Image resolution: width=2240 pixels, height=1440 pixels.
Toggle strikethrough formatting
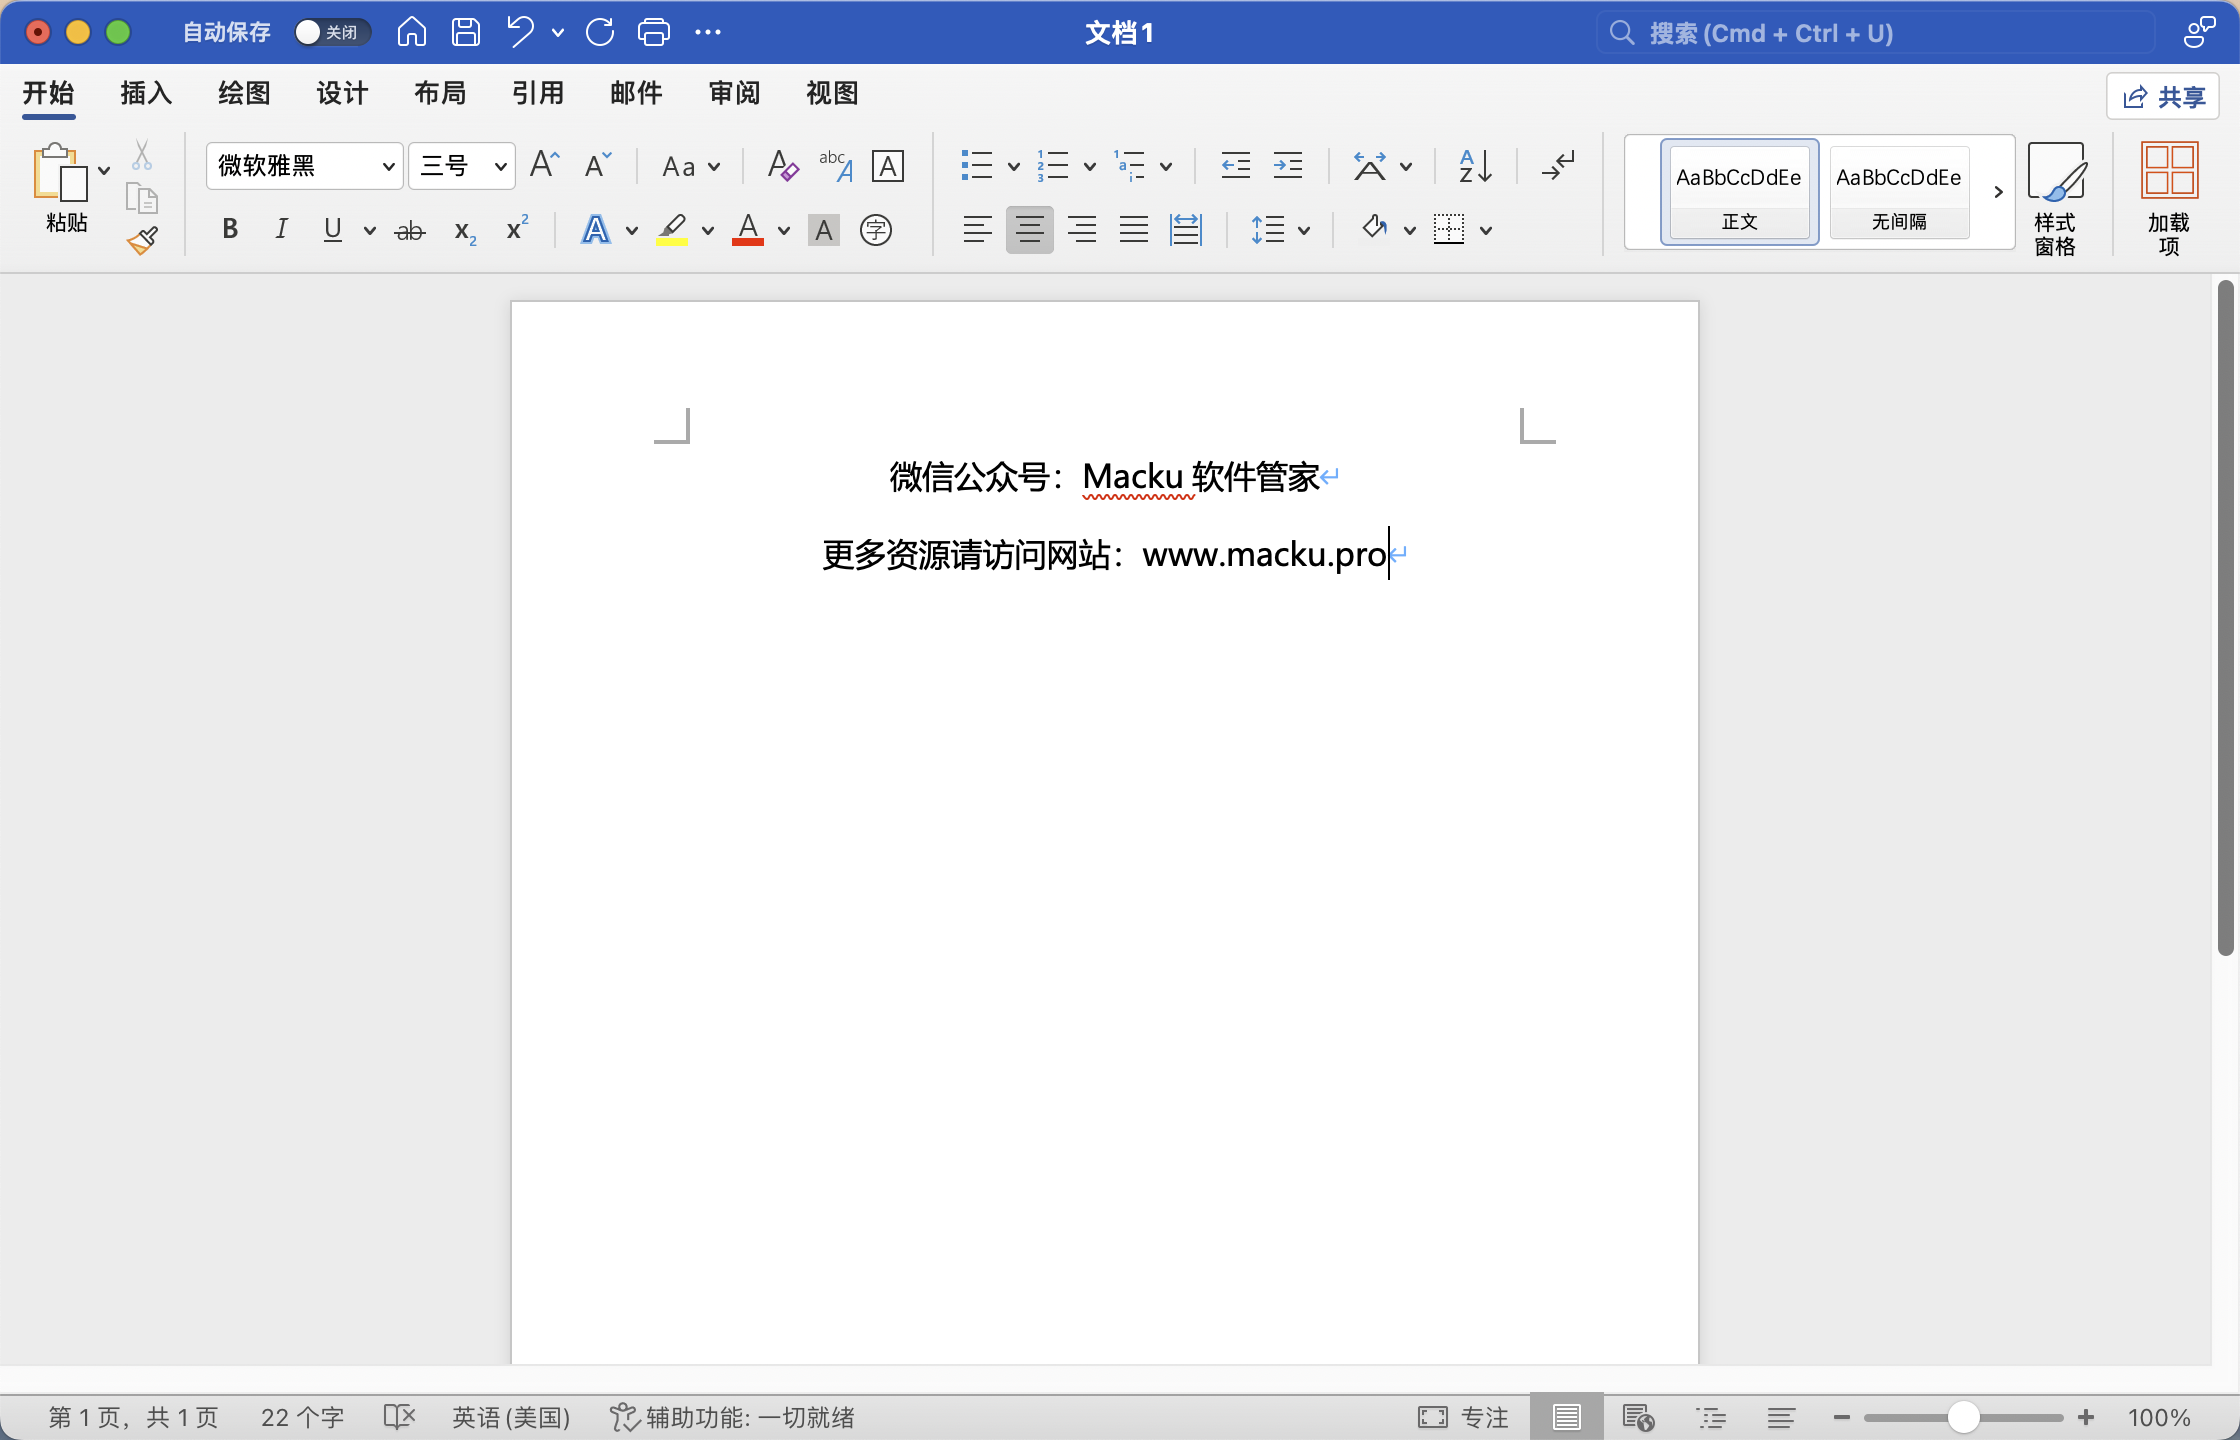click(409, 230)
